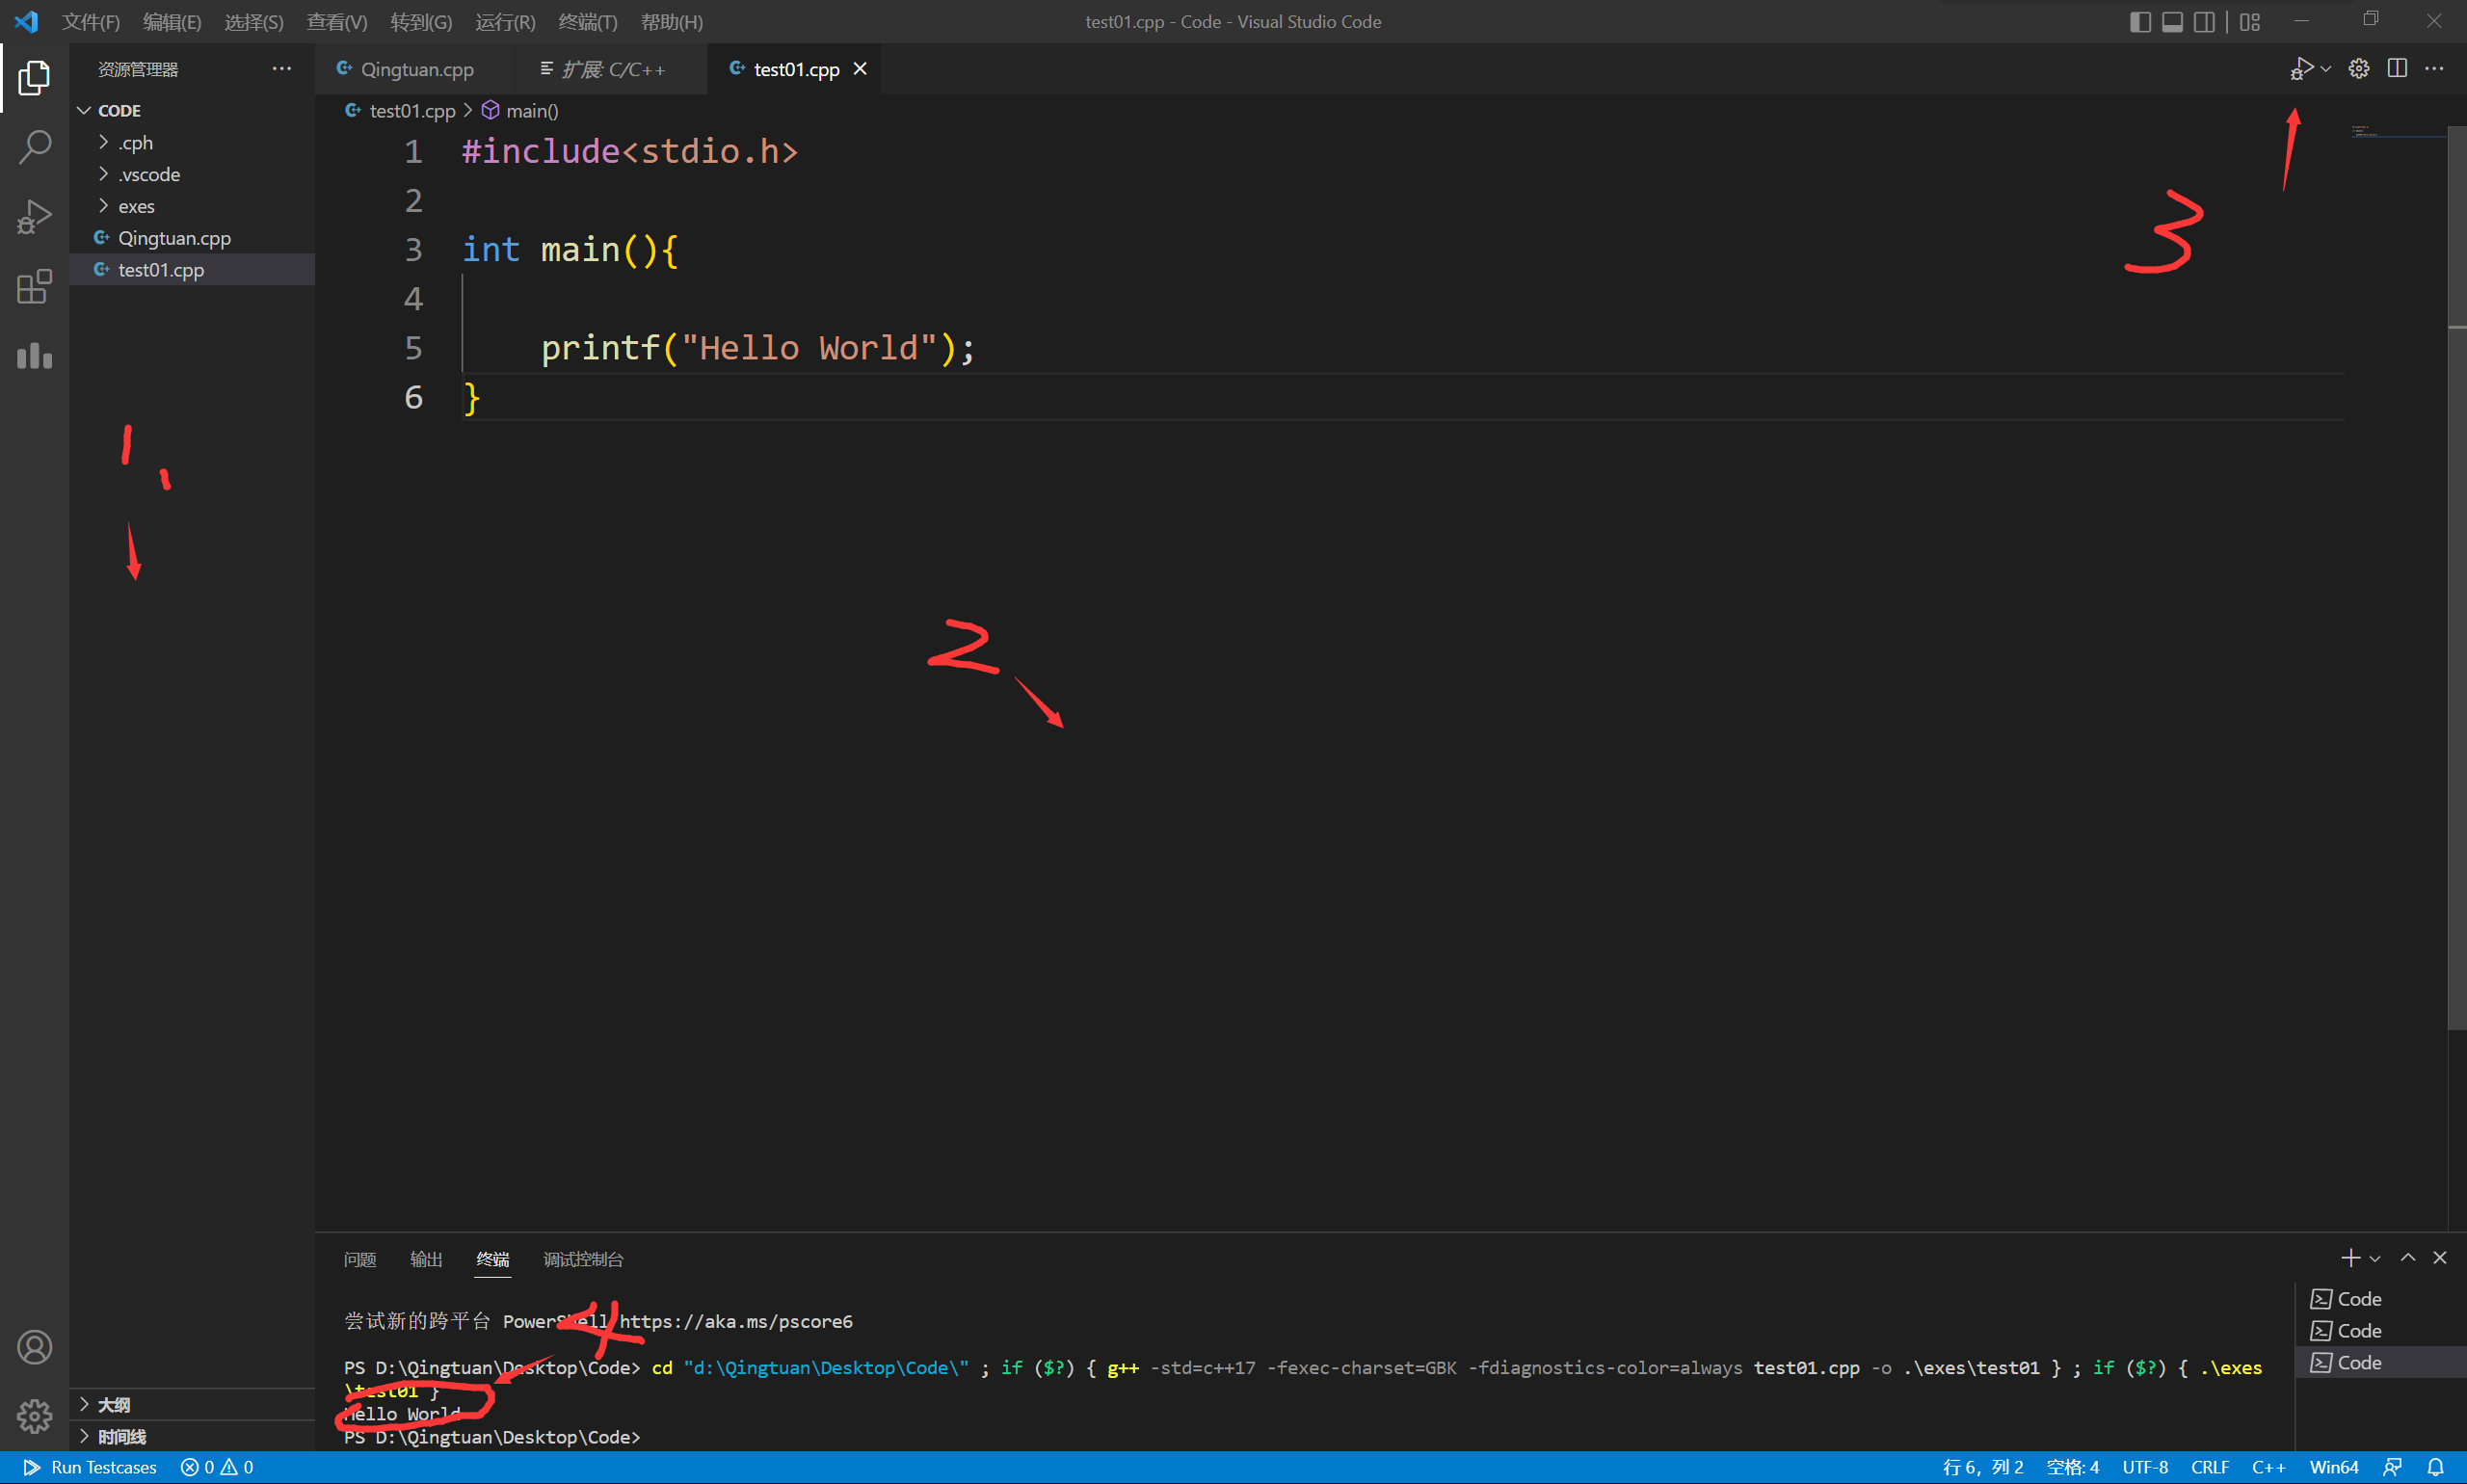This screenshot has height=1484, width=2467.
Task: Open the 终端(T) menu
Action: pyautogui.click(x=587, y=22)
